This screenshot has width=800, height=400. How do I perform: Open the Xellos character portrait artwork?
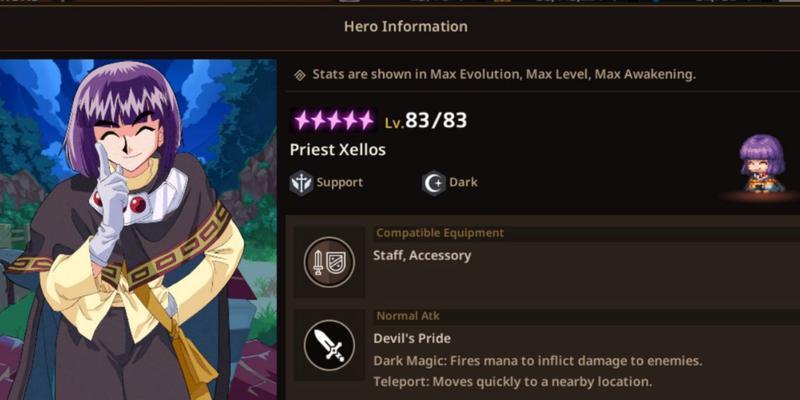point(138,230)
